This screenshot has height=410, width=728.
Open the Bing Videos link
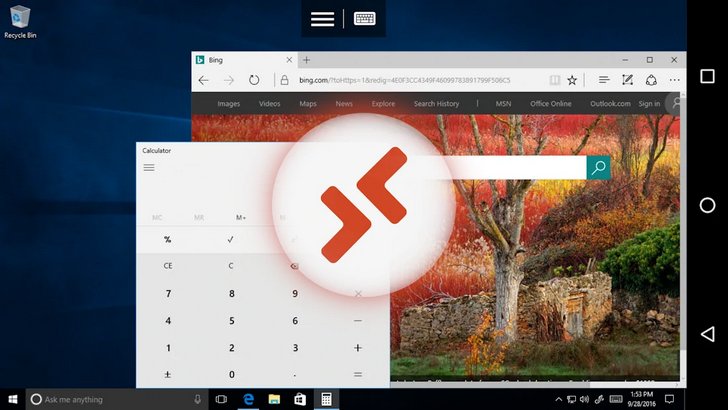click(269, 104)
